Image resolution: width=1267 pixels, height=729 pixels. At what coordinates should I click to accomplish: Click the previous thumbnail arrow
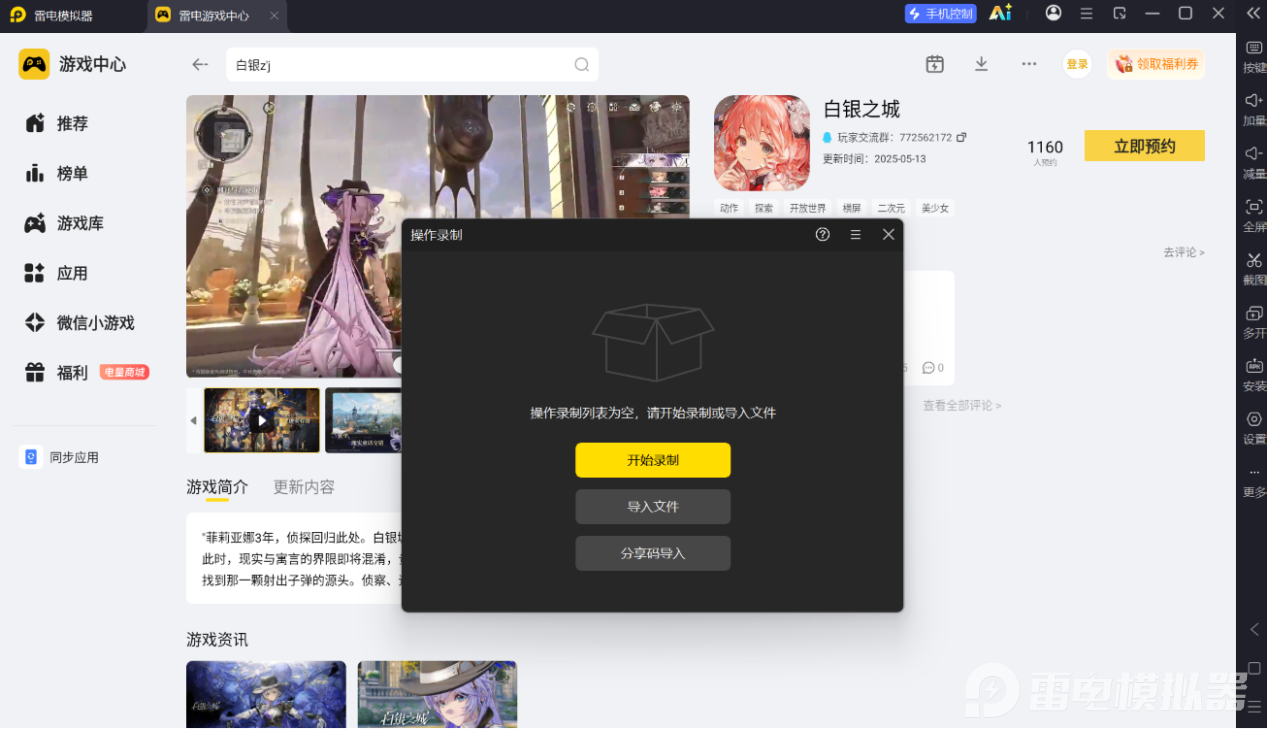pos(193,421)
